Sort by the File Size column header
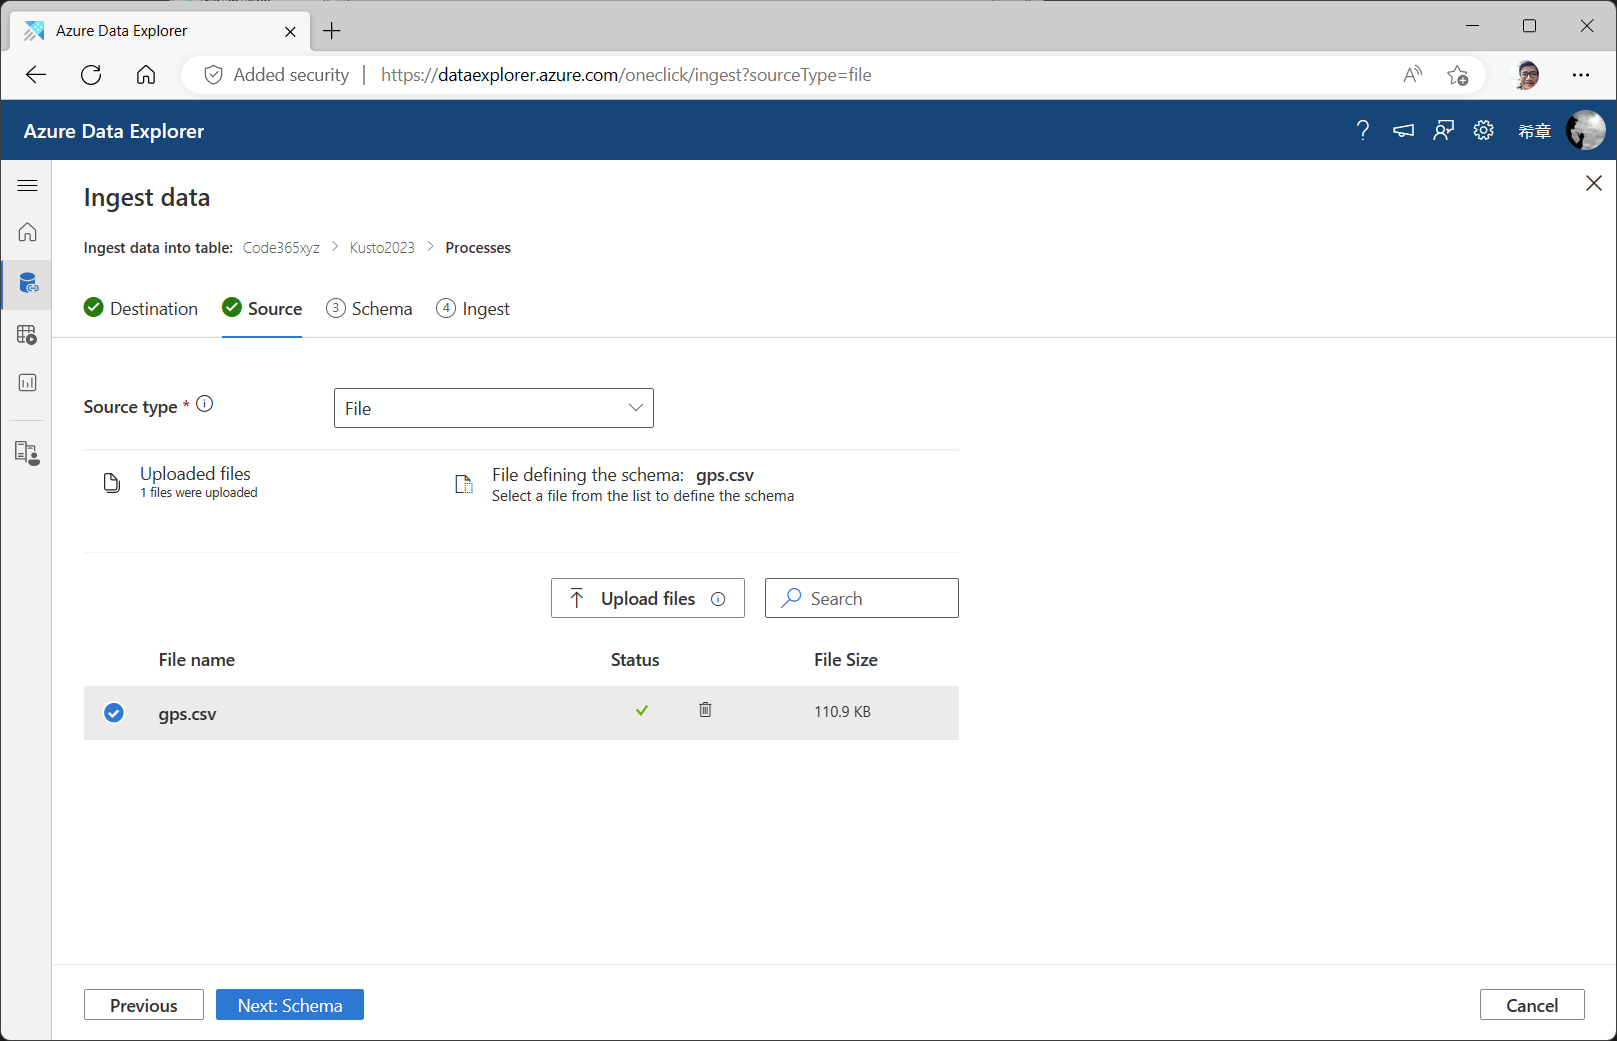 pyautogui.click(x=846, y=660)
